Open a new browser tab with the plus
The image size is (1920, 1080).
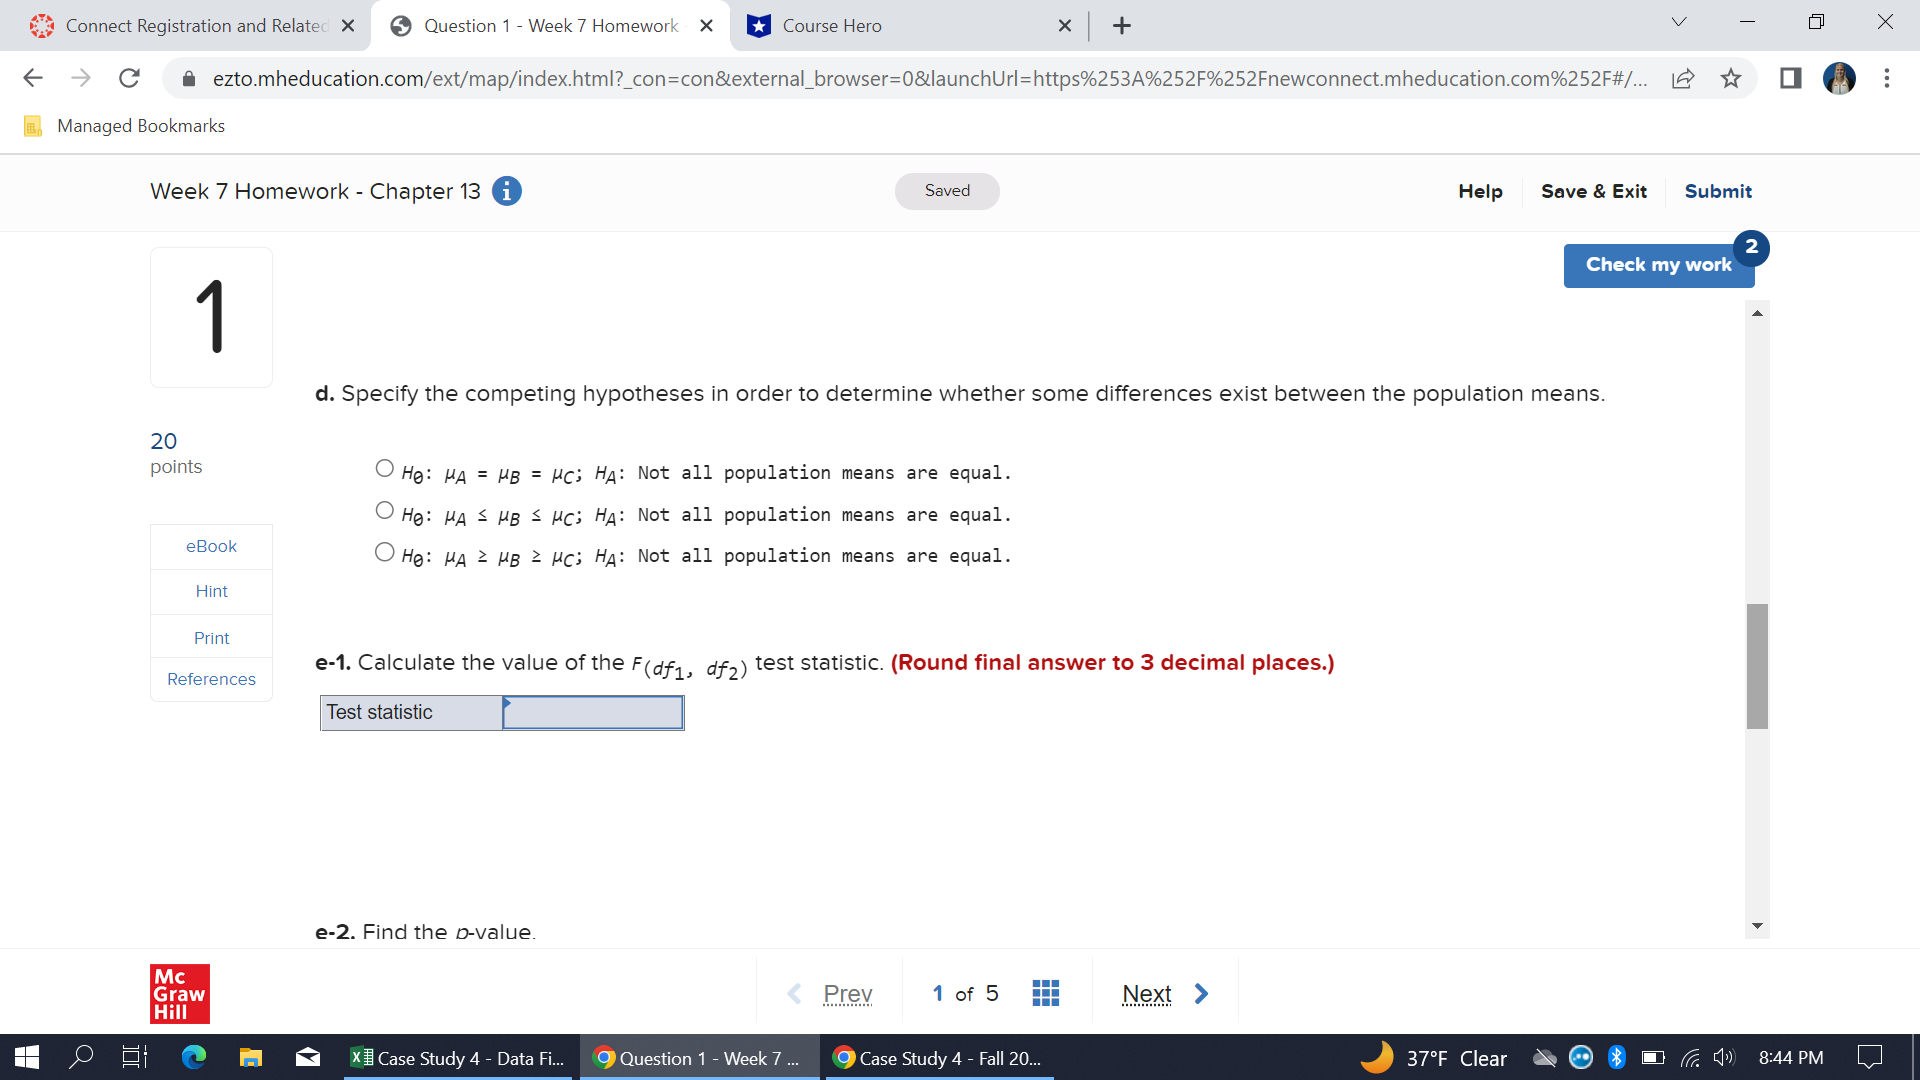coord(1122,25)
